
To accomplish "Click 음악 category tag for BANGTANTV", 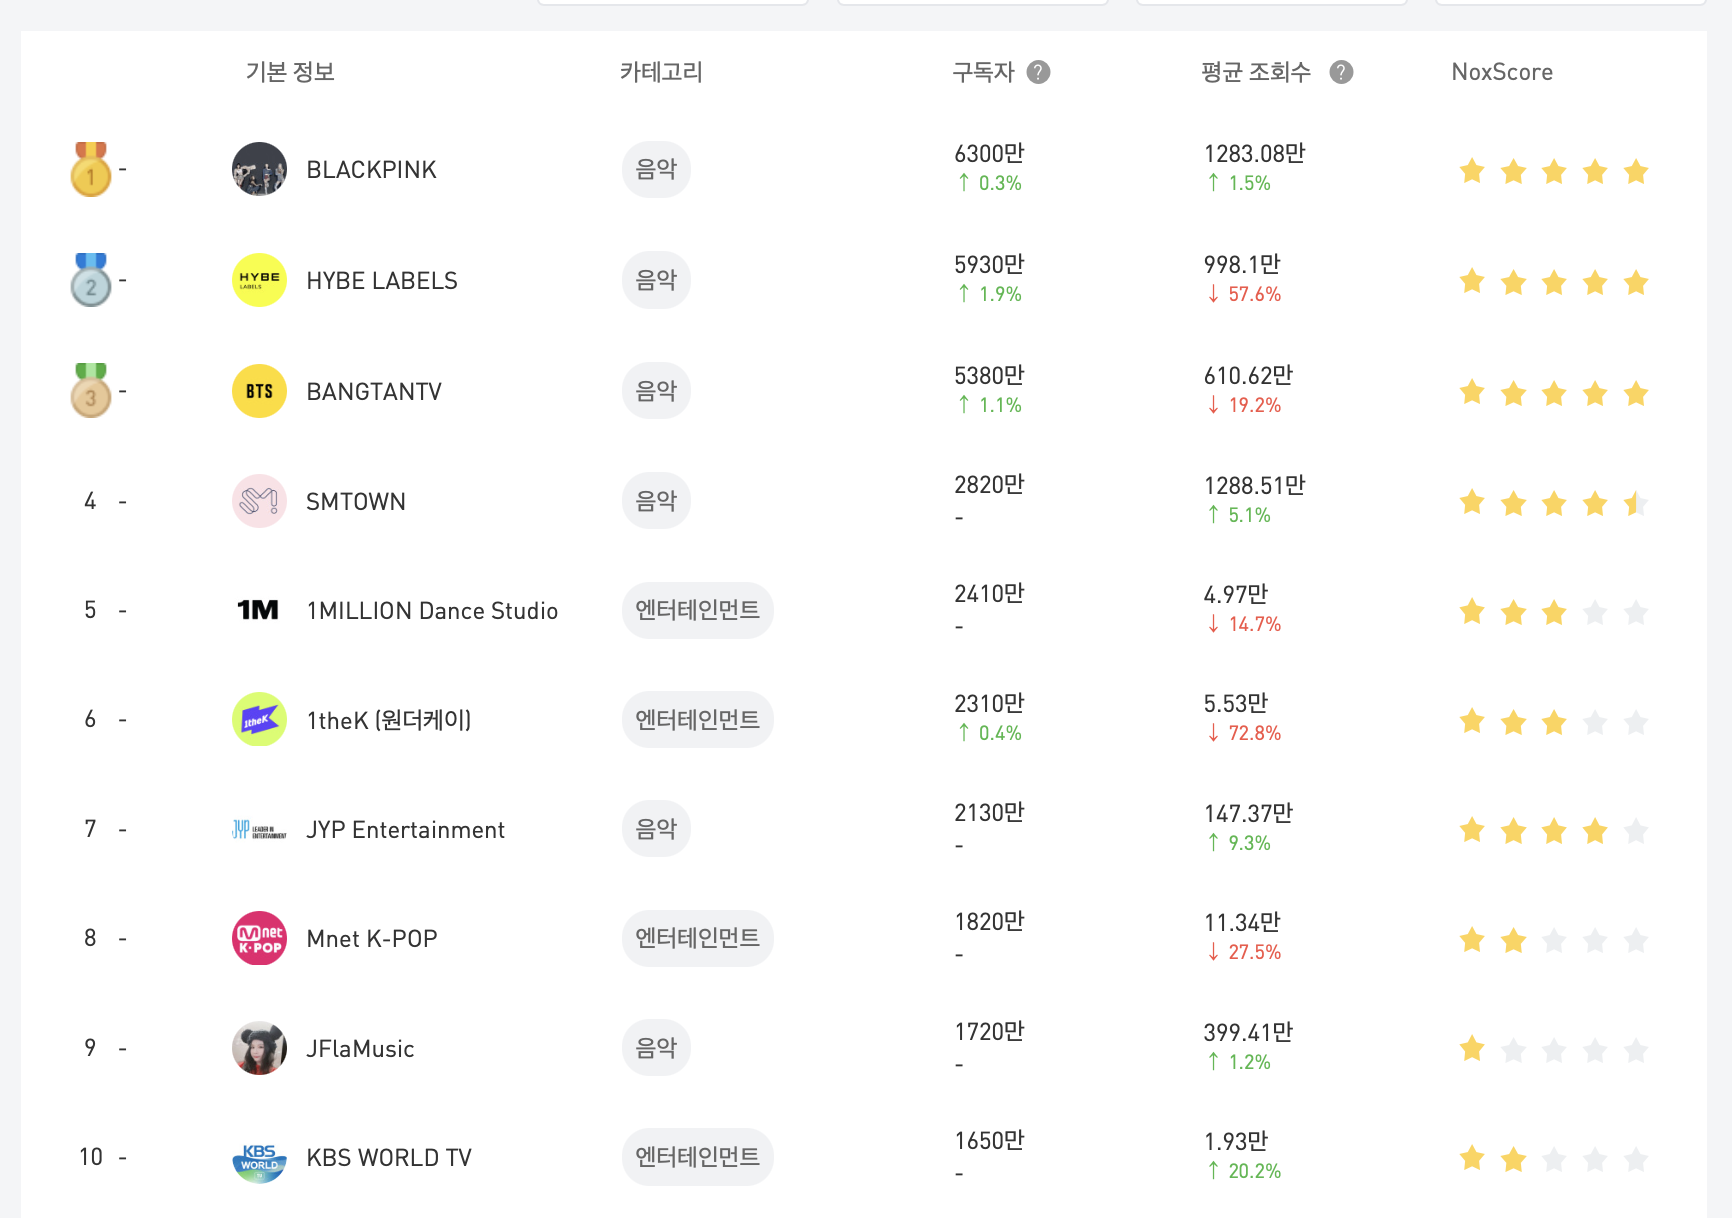I will click(656, 391).
